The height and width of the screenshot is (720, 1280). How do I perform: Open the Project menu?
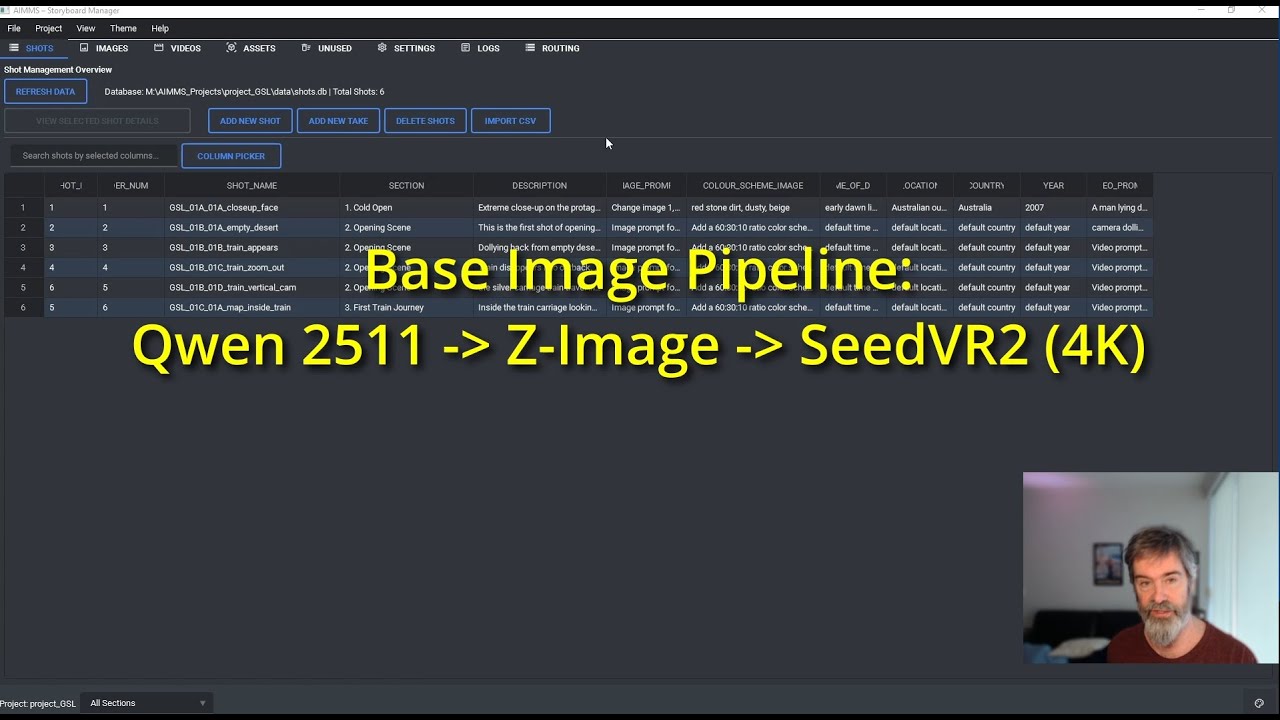coord(48,28)
